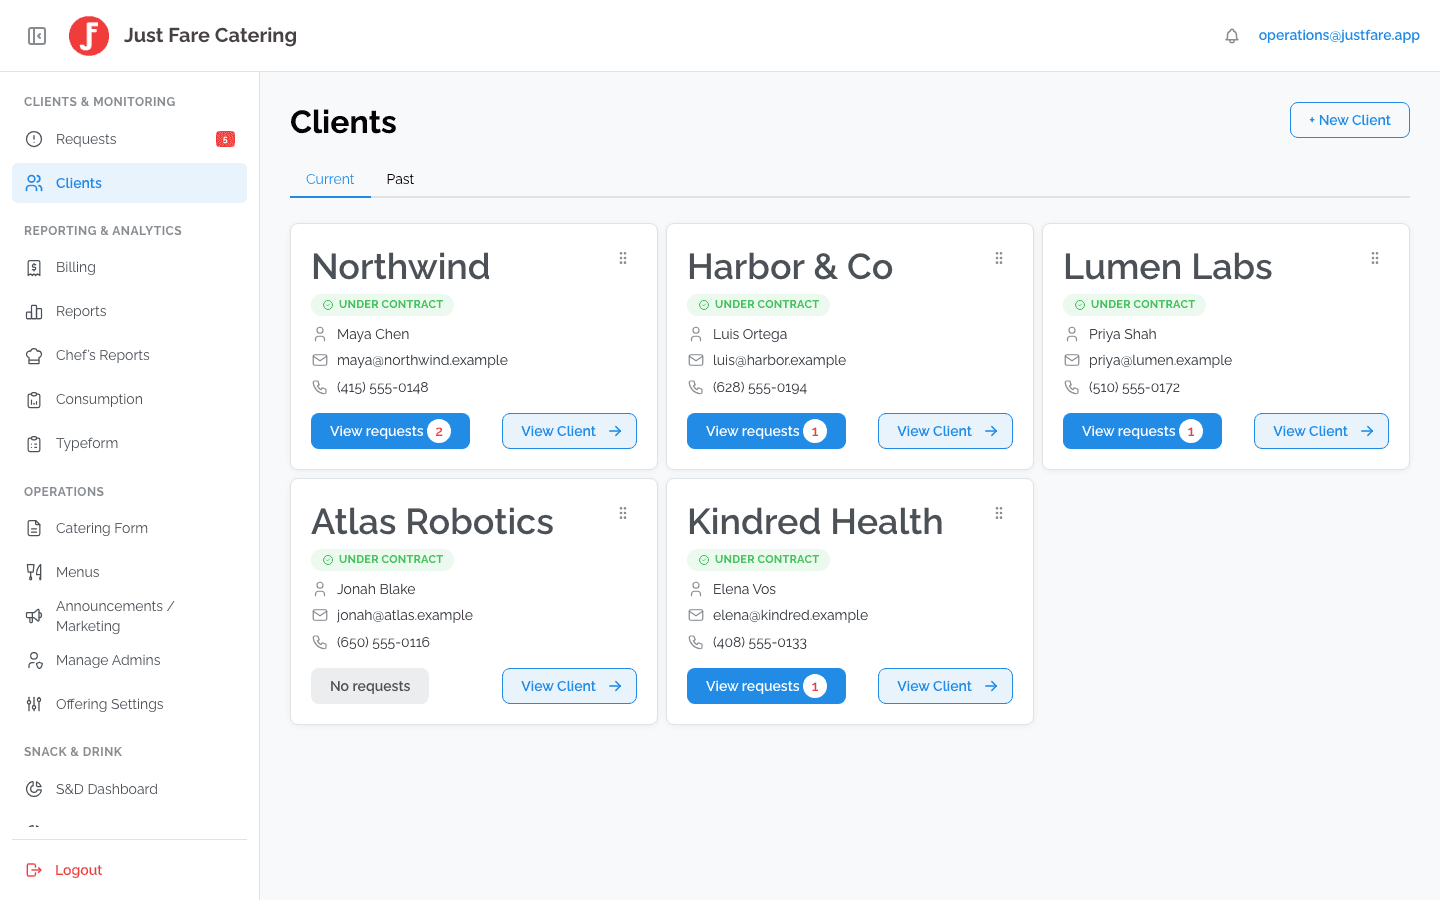View requests for Kindred Health

[766, 686]
